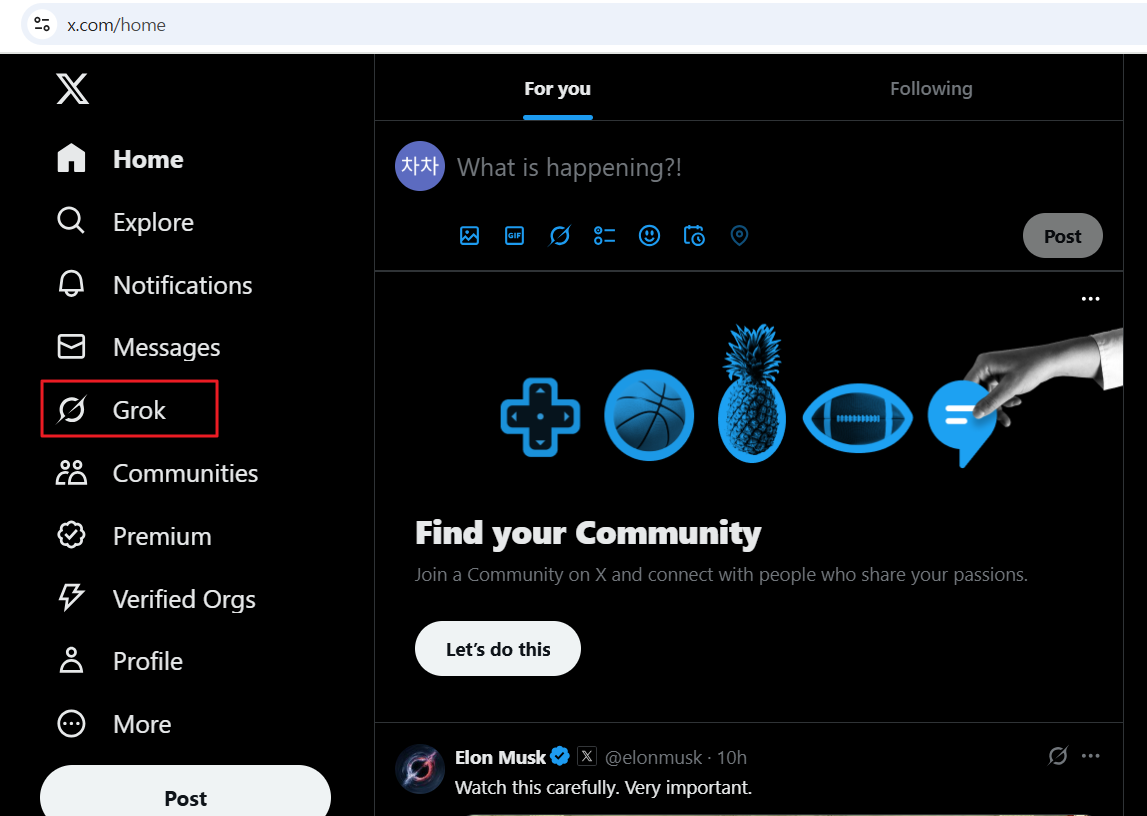Screen dimensions: 1147x816
Task: Open Premium in the sidebar
Action: point(135,536)
